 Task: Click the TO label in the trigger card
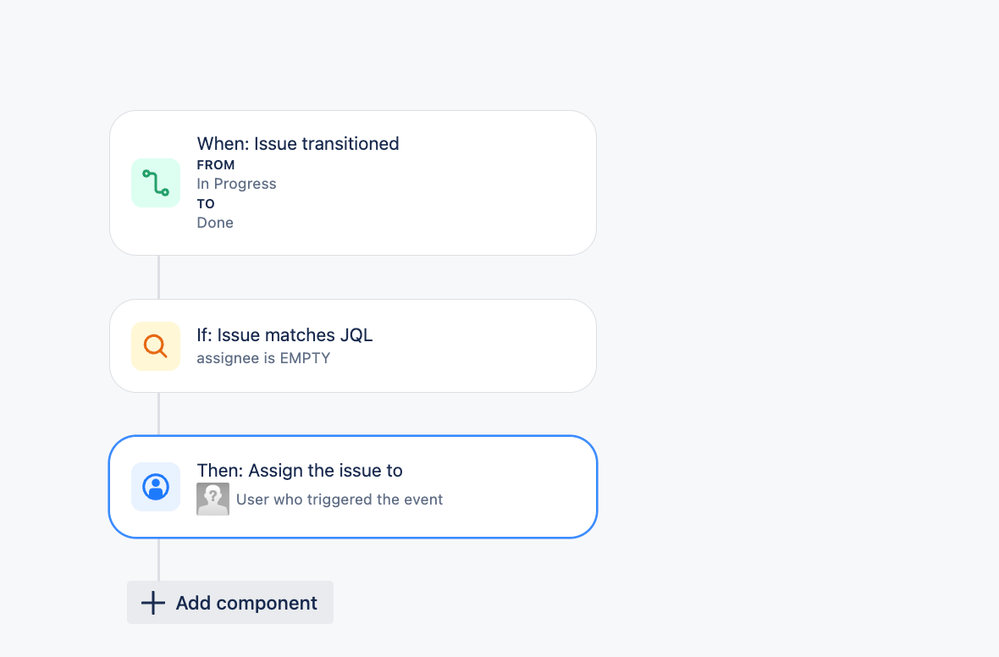[x=205, y=204]
